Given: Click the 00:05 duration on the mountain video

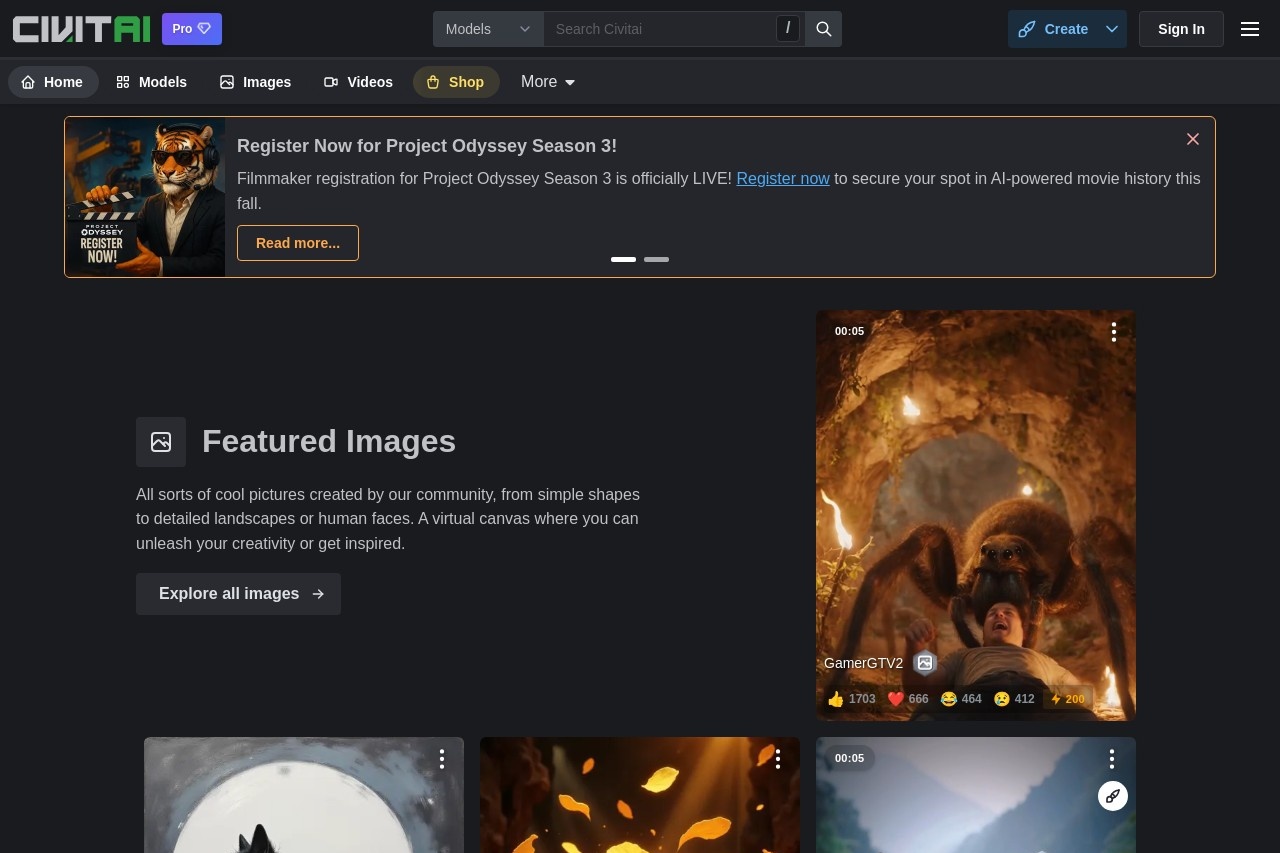Looking at the screenshot, I should (849, 758).
